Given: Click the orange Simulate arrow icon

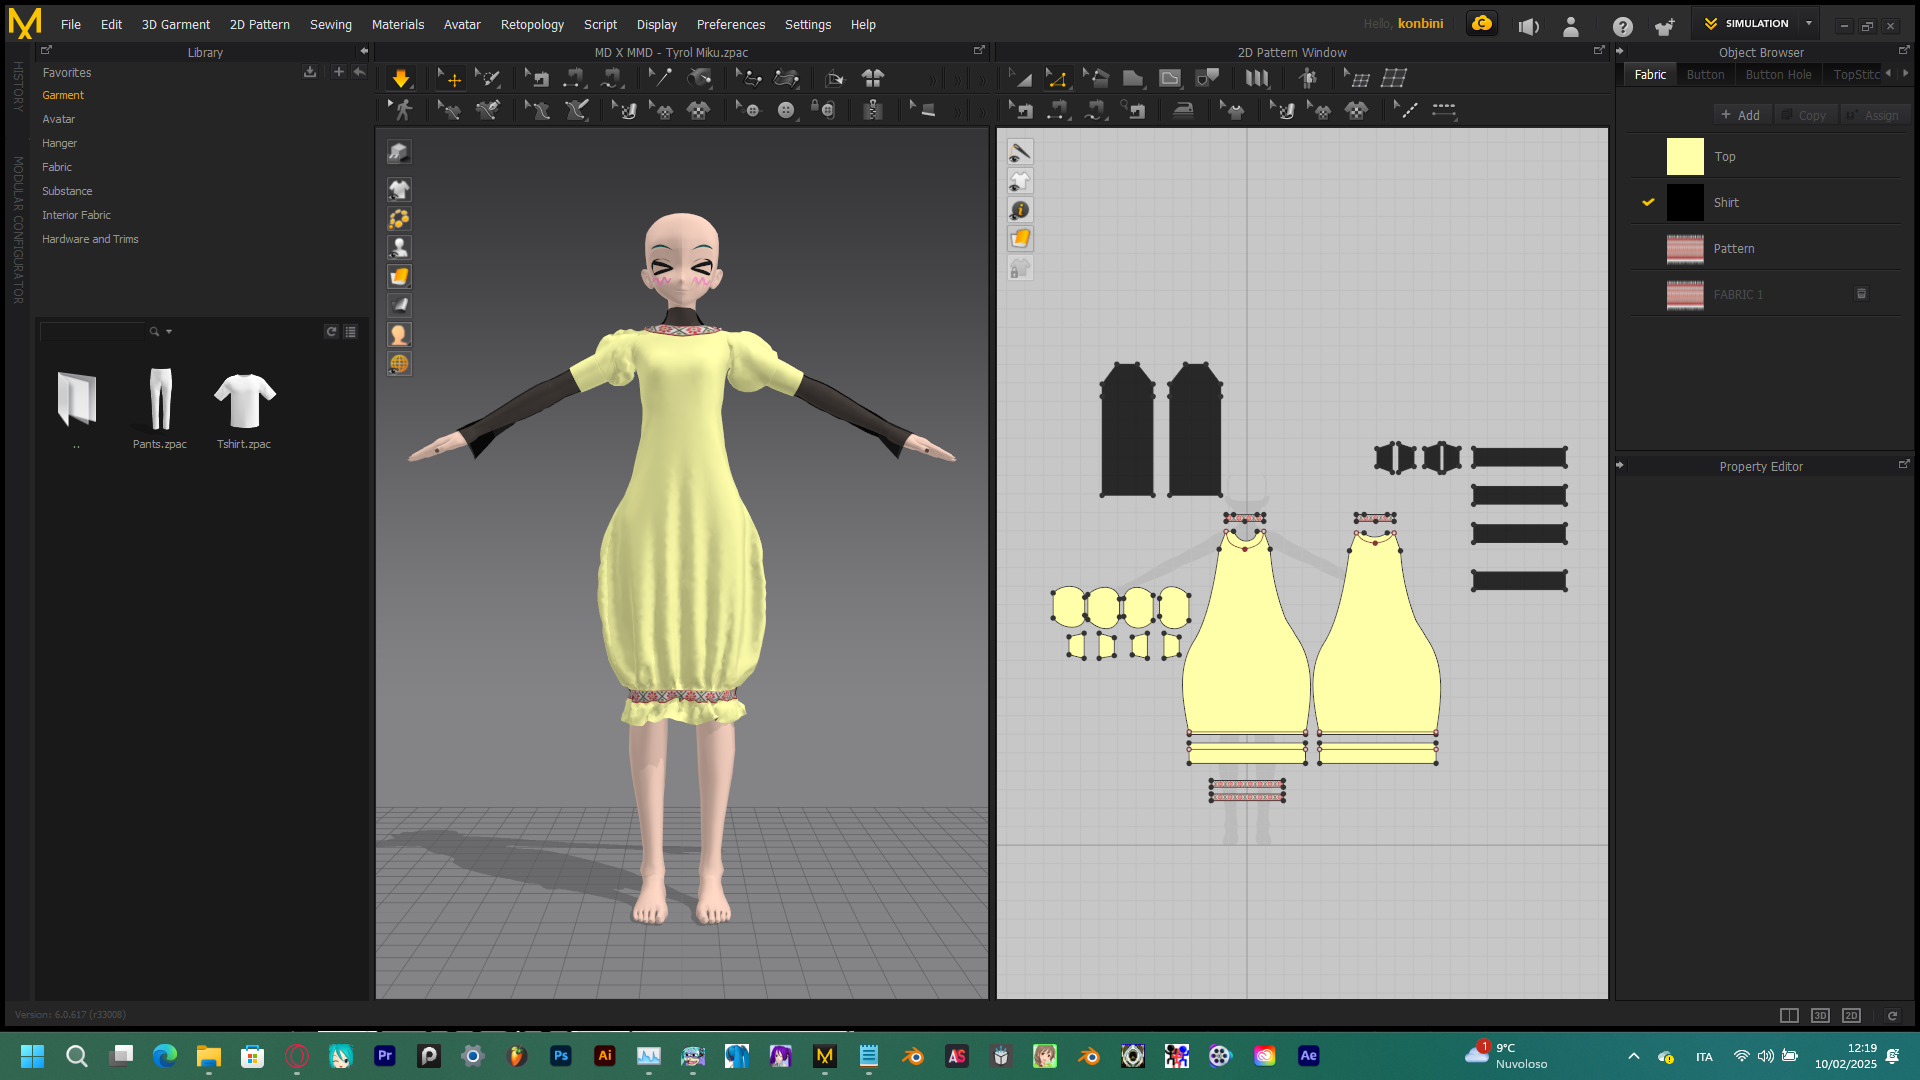Looking at the screenshot, I should pyautogui.click(x=400, y=78).
